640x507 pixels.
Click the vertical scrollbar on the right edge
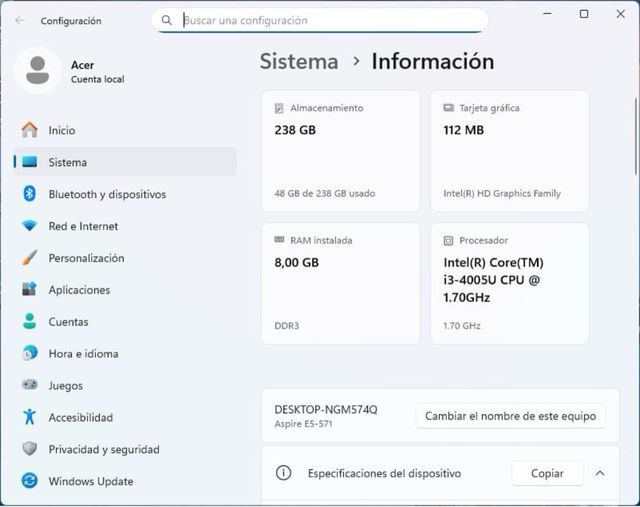pyautogui.click(x=636, y=137)
